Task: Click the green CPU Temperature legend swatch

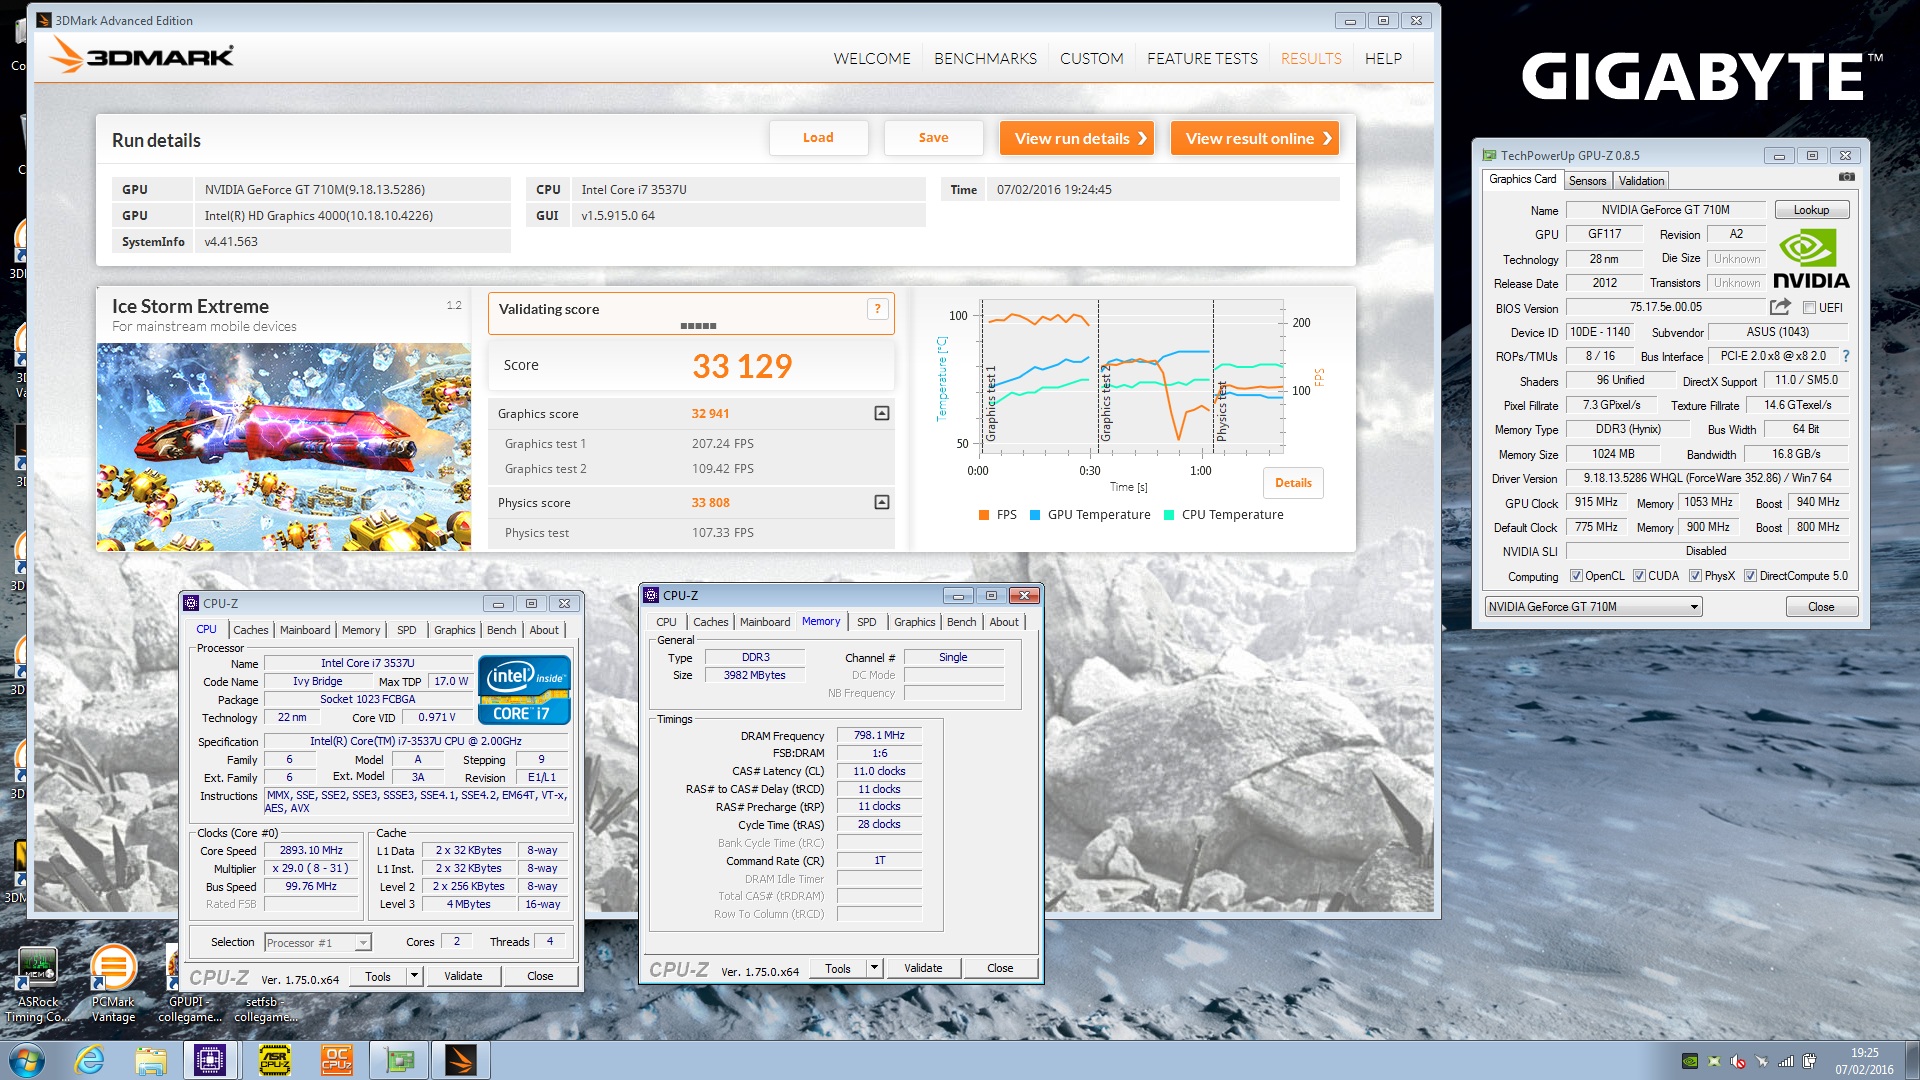Action: pyautogui.click(x=1169, y=515)
